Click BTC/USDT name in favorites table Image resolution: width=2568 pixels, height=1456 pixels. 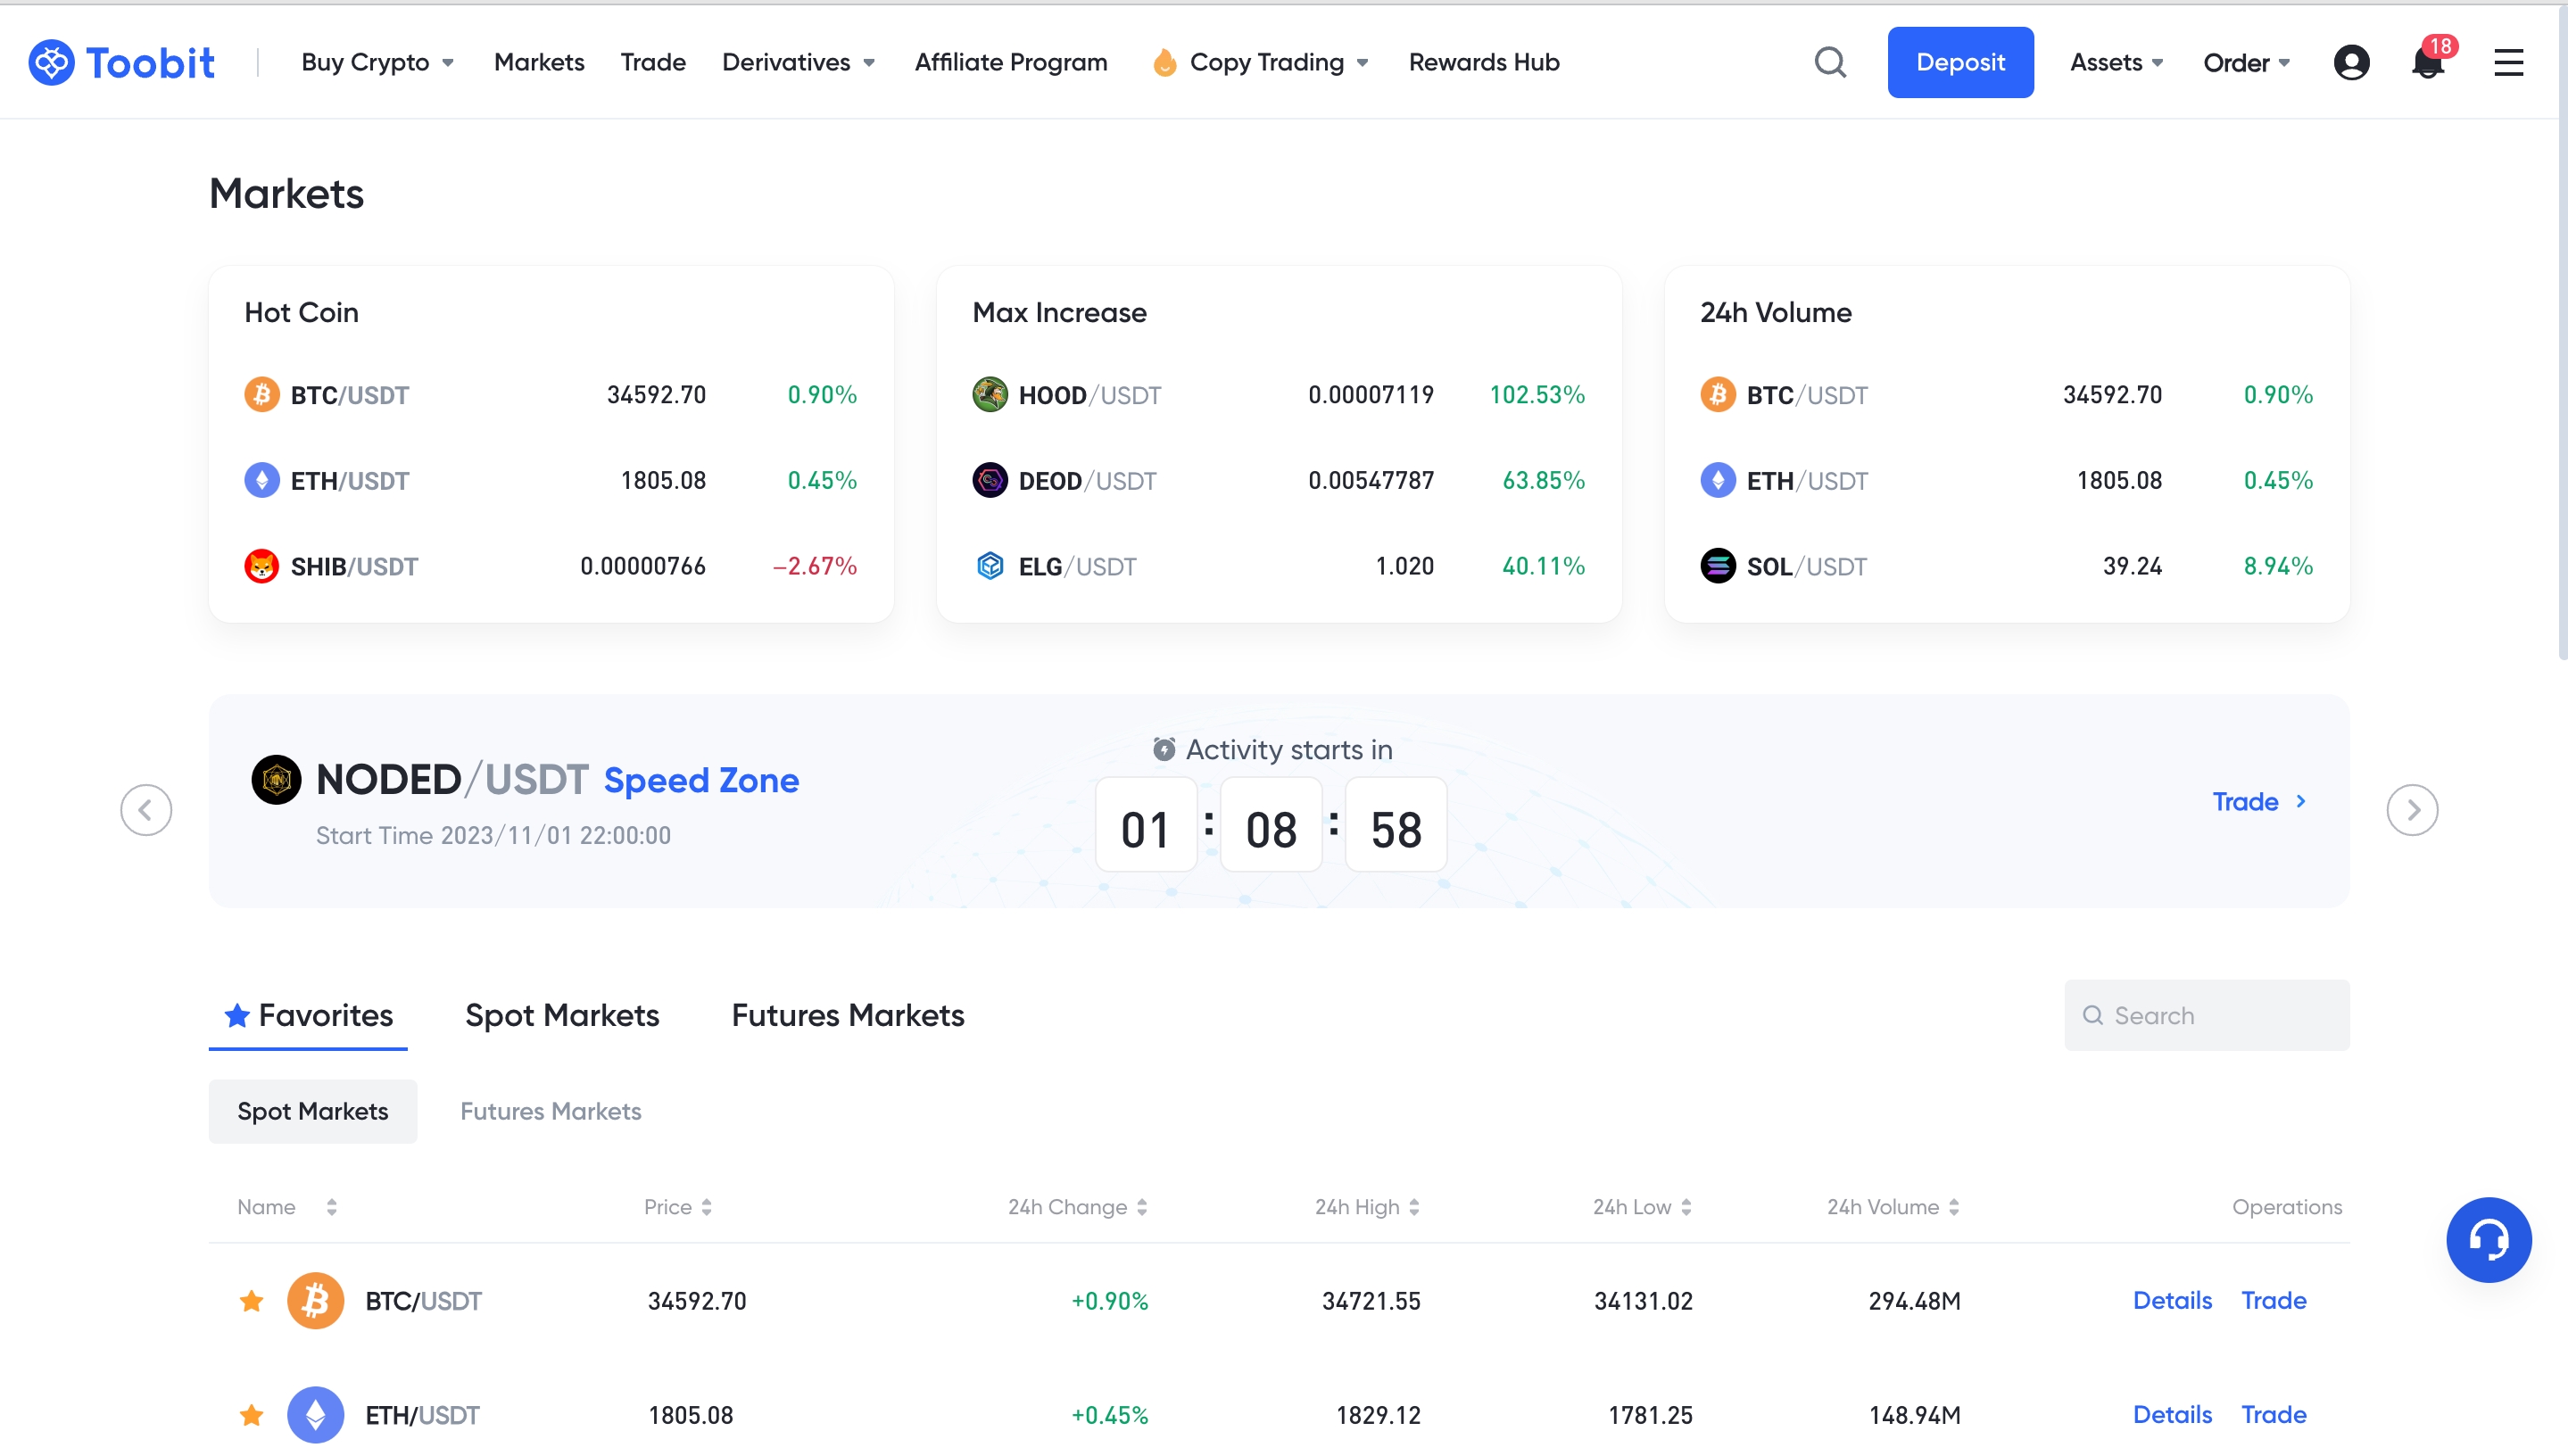(424, 1301)
